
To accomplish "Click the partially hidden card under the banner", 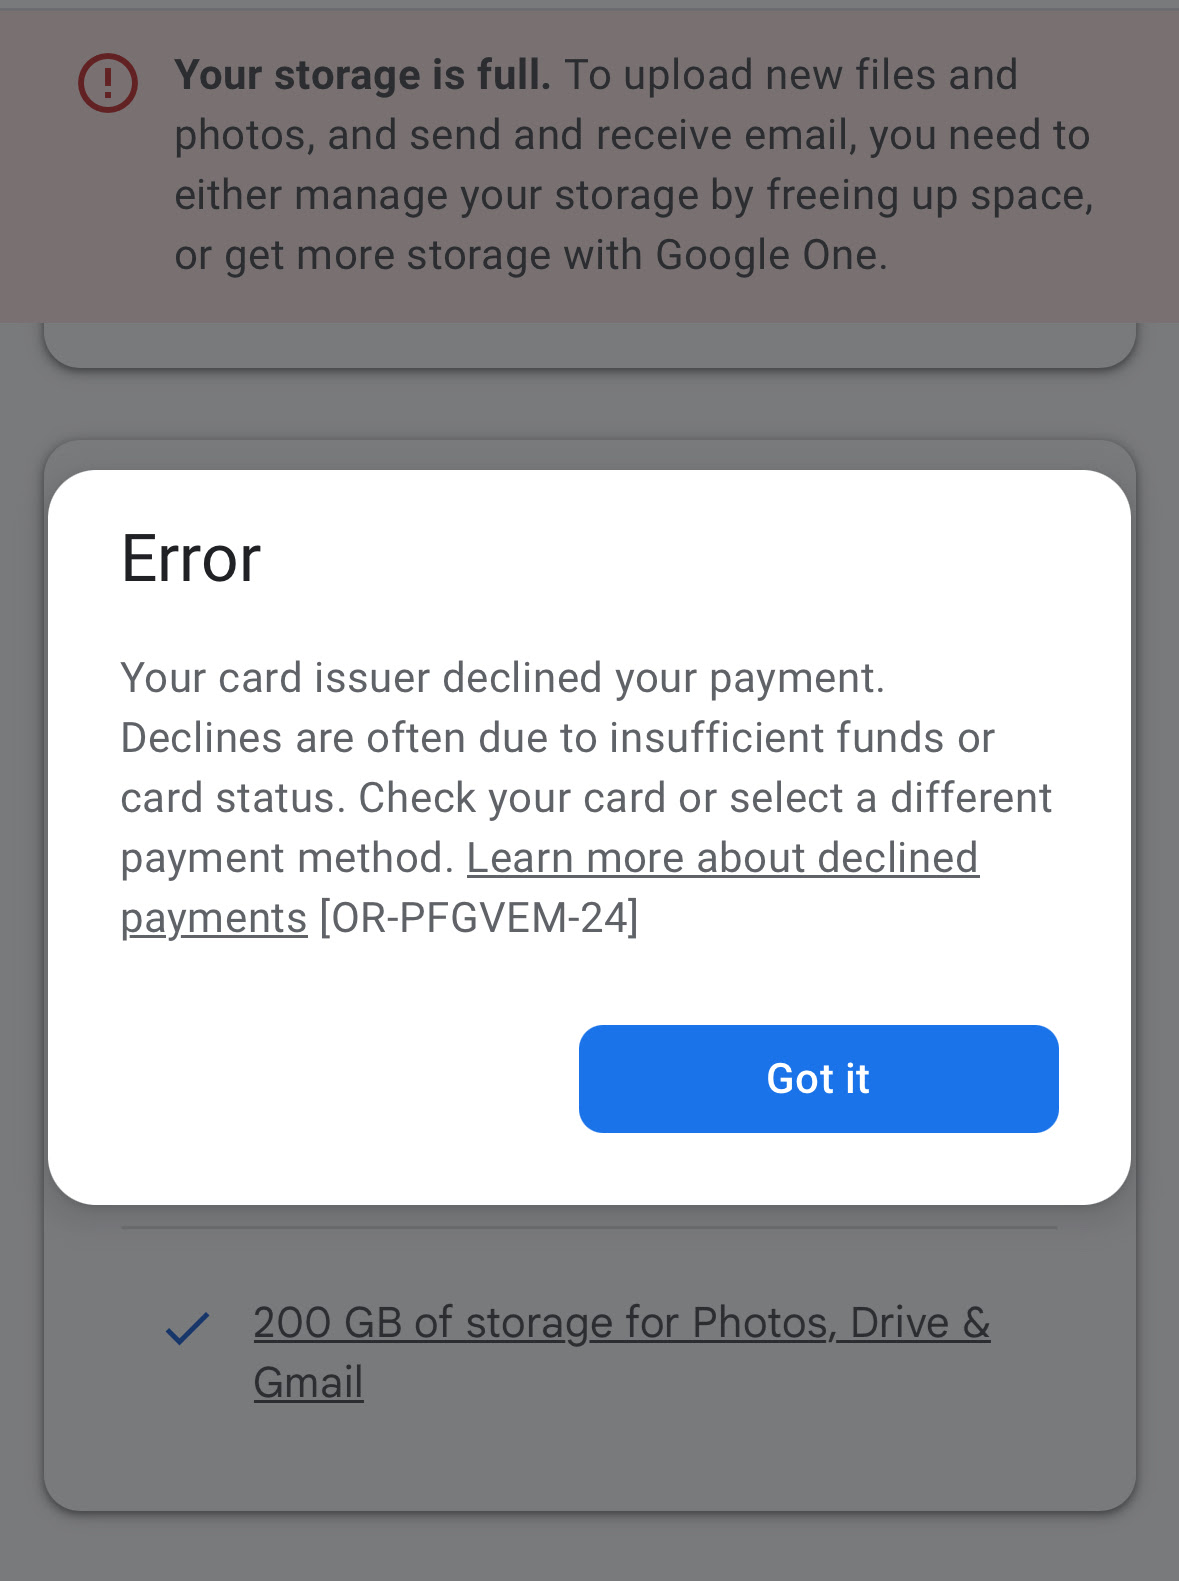I will 589,344.
